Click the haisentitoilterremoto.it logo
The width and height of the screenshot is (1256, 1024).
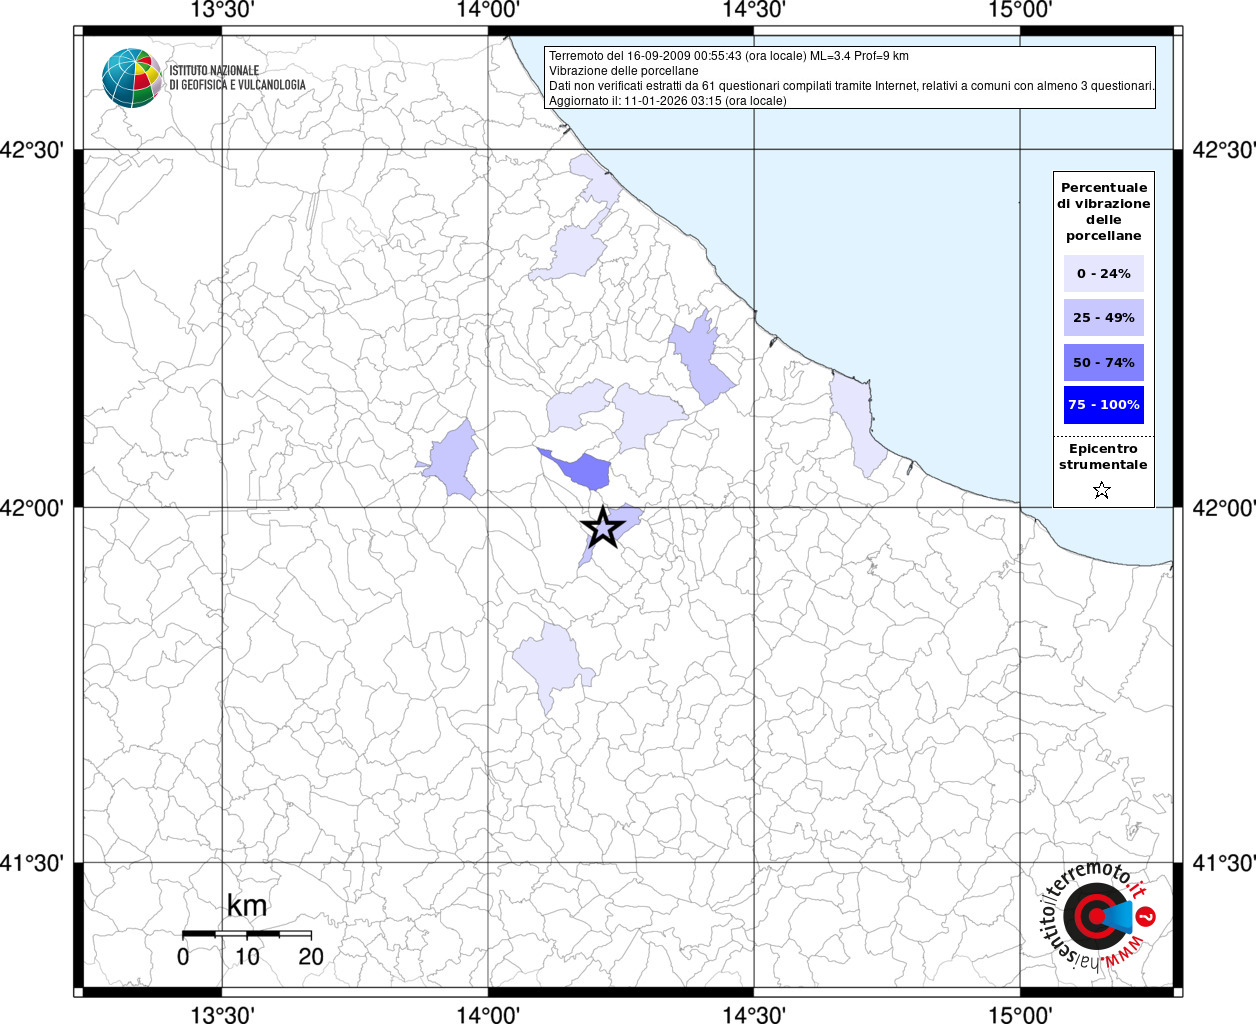point(1100,915)
